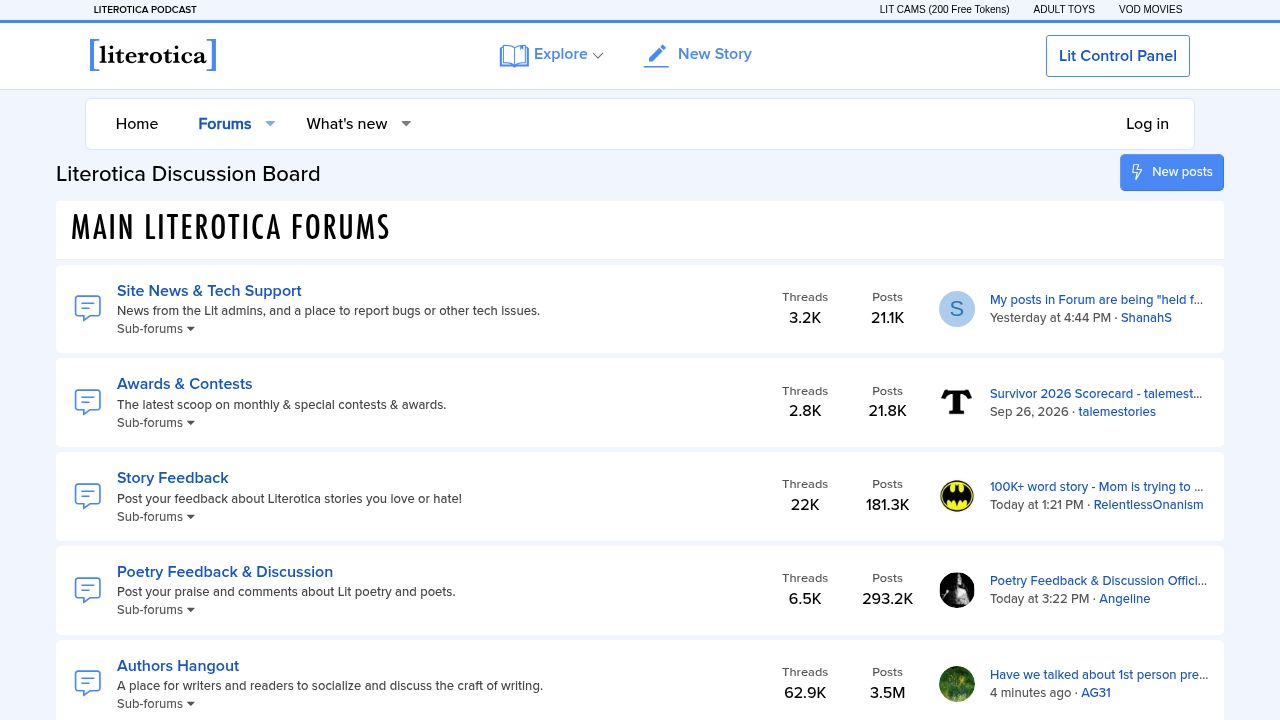Viewport: 1280px width, 720px height.
Task: Open the Literotica logo homepage
Action: point(153,55)
